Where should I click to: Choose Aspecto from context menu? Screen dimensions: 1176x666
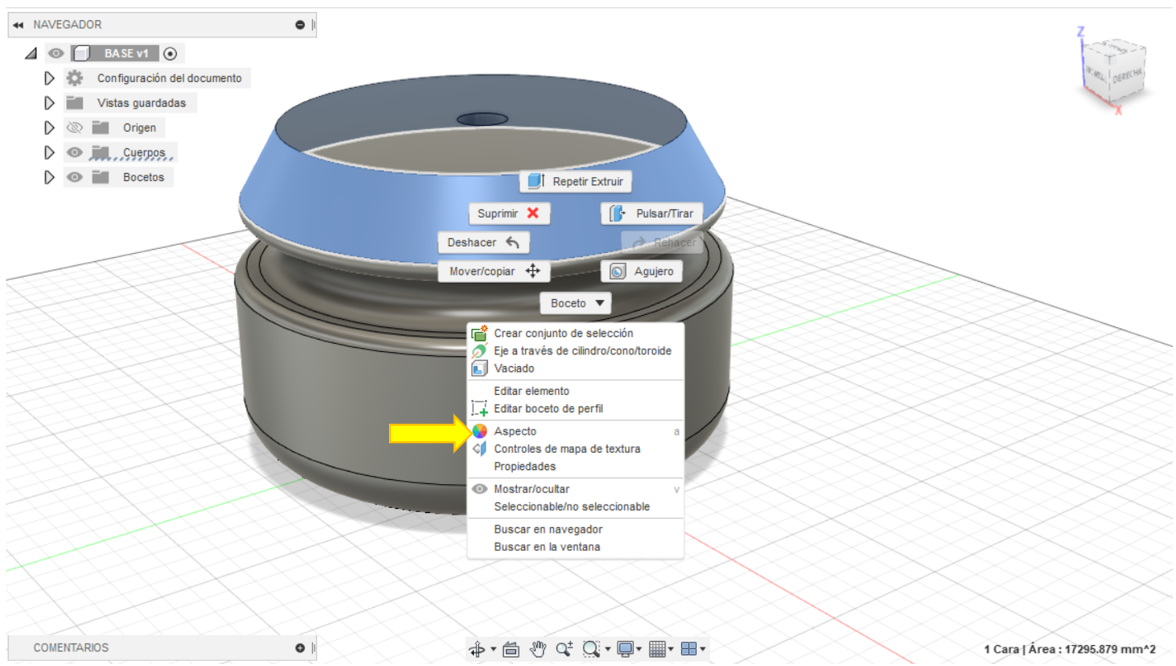pos(575,431)
